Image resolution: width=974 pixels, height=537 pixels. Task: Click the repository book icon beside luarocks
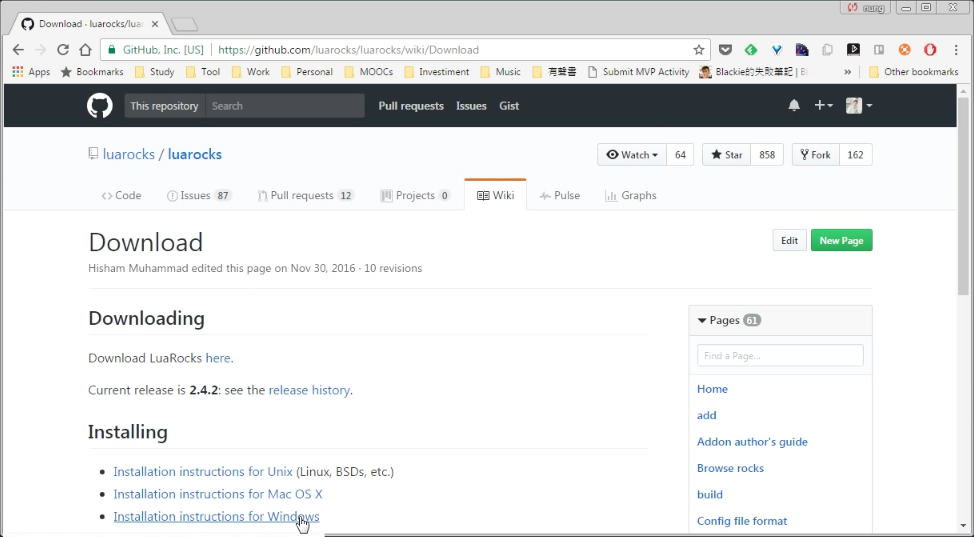pos(93,154)
